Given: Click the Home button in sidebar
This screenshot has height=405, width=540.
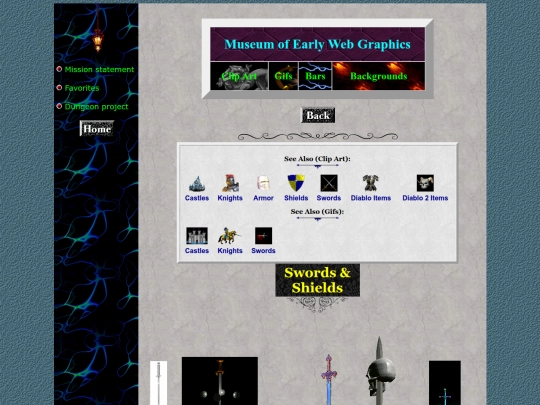Looking at the screenshot, I should click(x=97, y=128).
